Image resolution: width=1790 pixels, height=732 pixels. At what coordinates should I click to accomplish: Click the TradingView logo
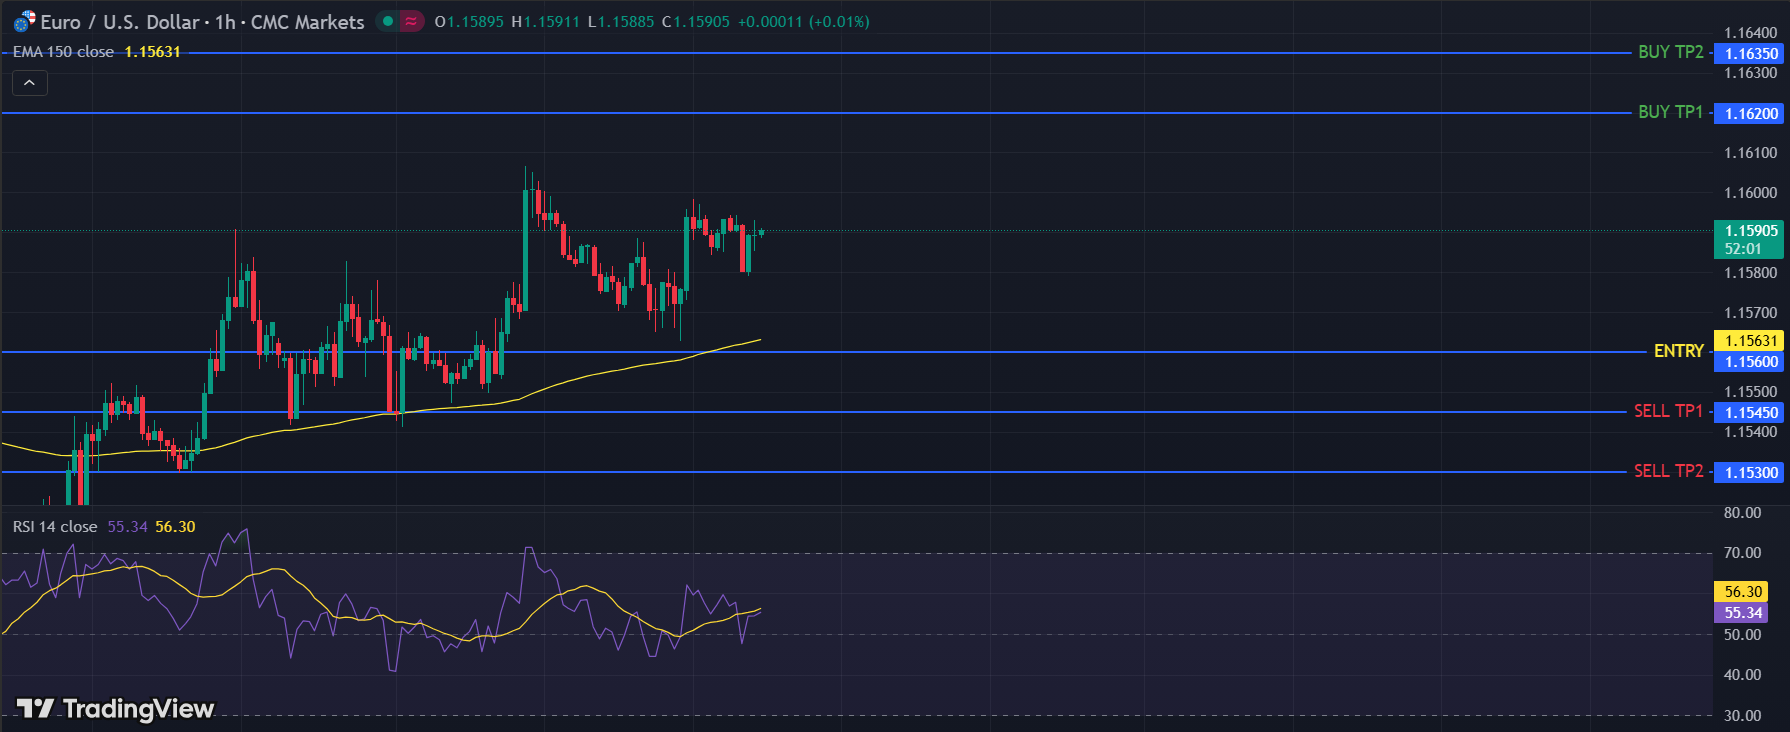[115, 709]
